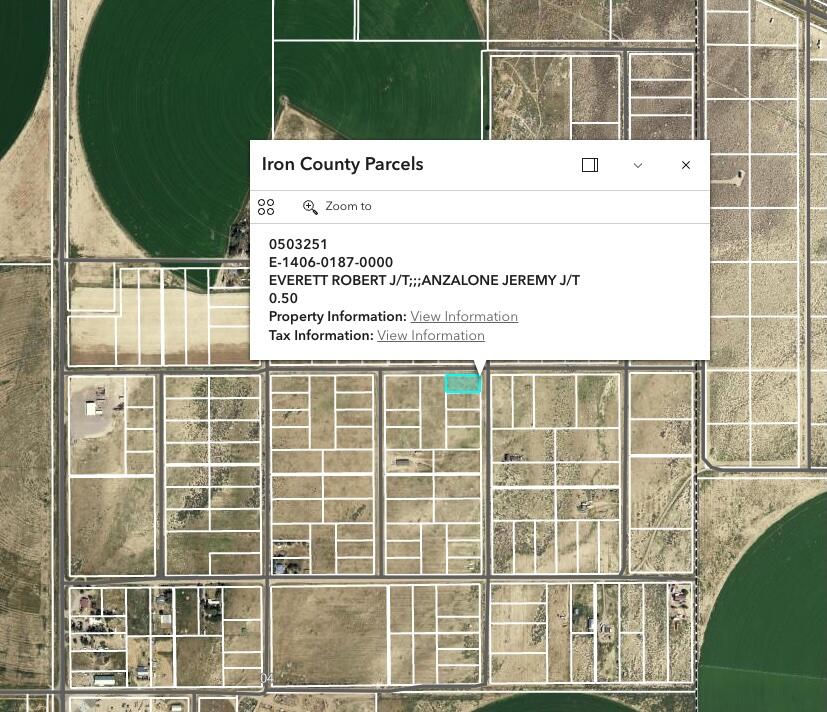Viewport: 827px width, 712px height.
Task: Click the highlighted cyan parcel on map
Action: click(463, 383)
